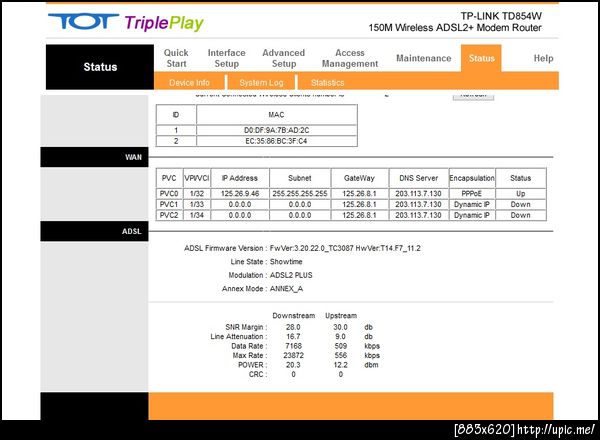Click the black Status side heading
The image size is (600, 440).
pyautogui.click(x=100, y=67)
